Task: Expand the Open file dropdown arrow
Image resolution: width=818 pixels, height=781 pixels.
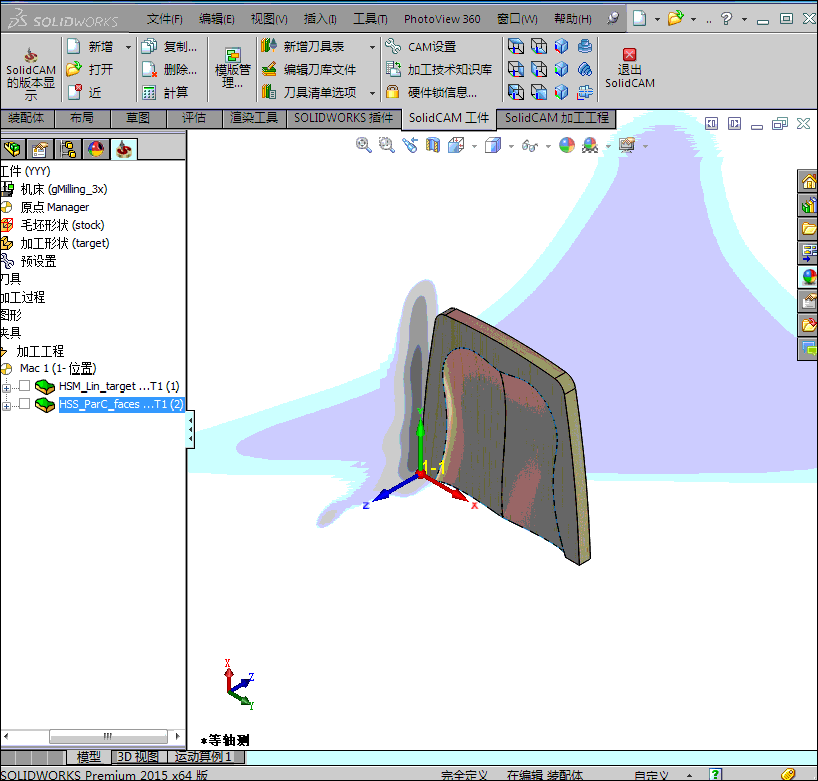Action: (693, 20)
